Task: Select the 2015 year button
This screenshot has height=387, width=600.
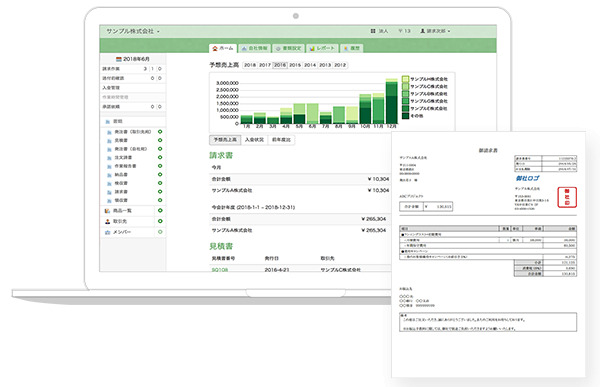Action: [295, 65]
